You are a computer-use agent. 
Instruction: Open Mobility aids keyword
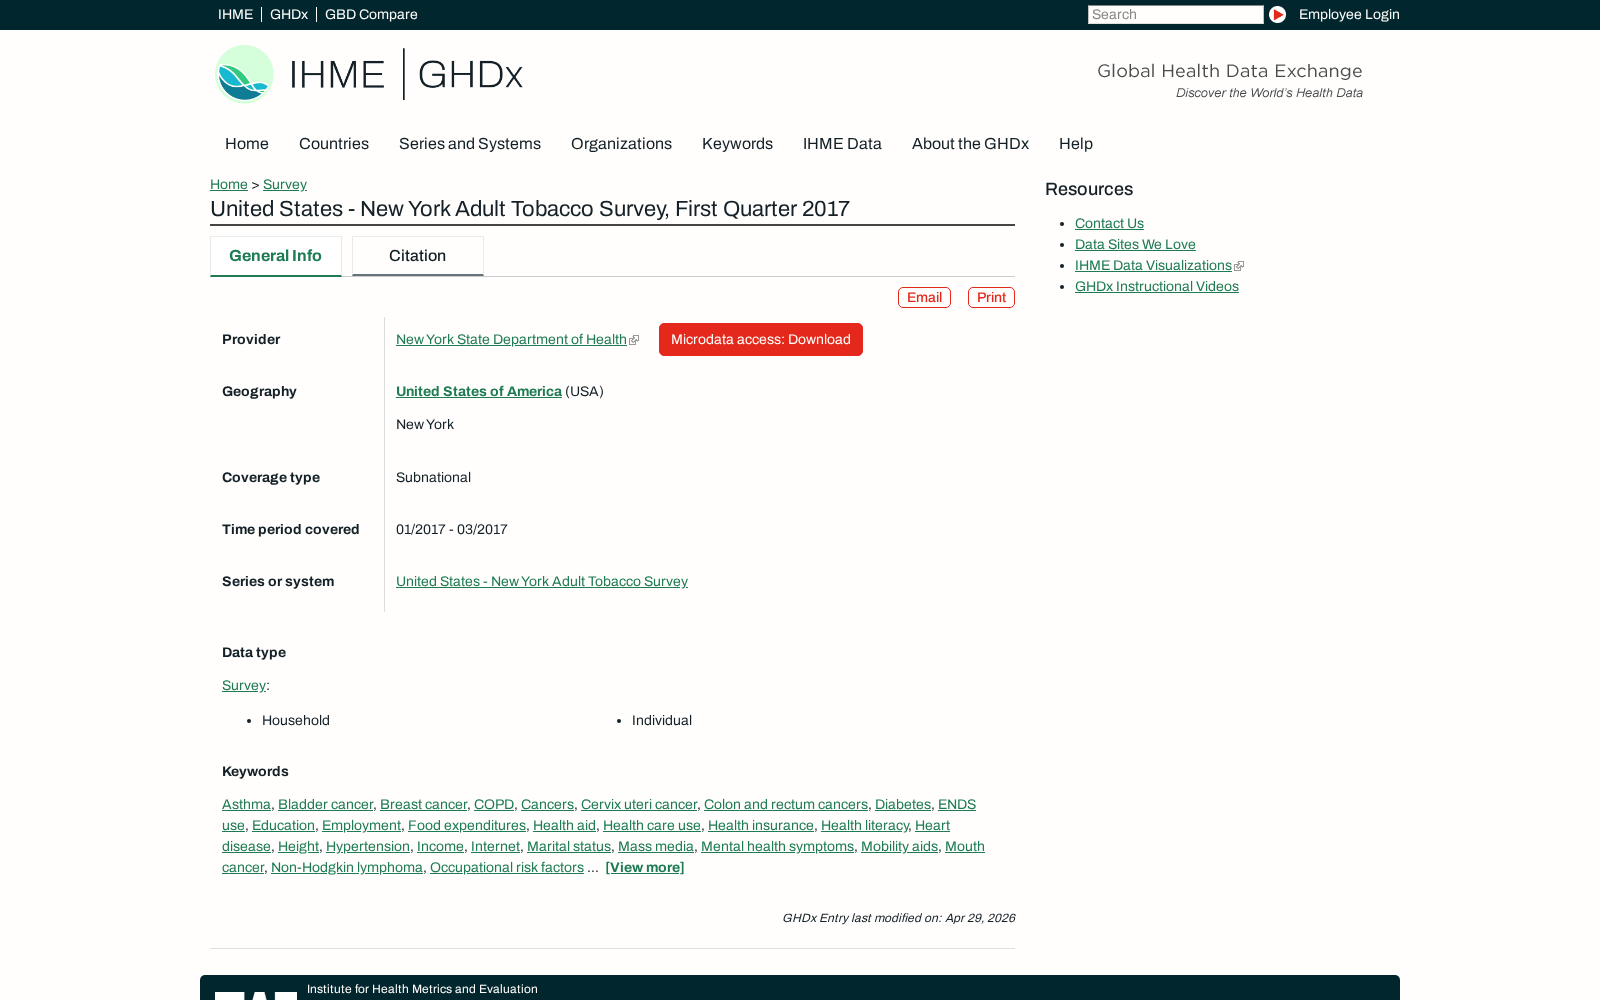coord(899,846)
